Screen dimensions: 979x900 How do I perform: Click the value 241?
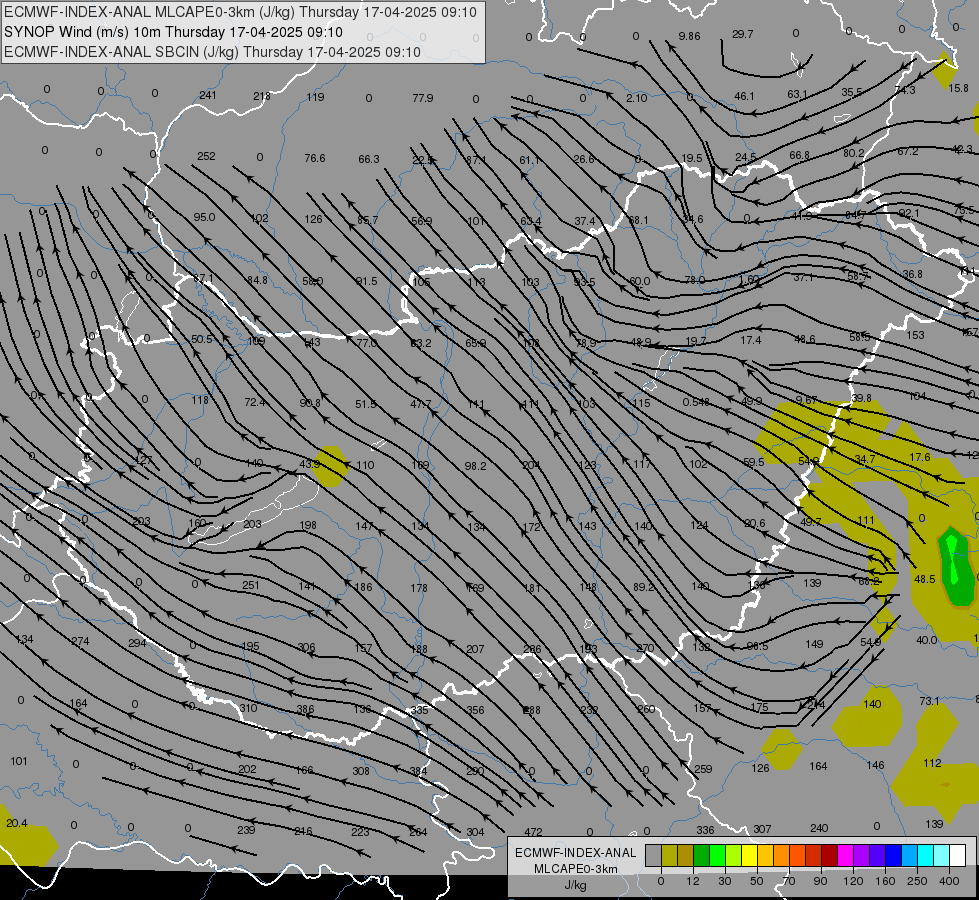(207, 95)
